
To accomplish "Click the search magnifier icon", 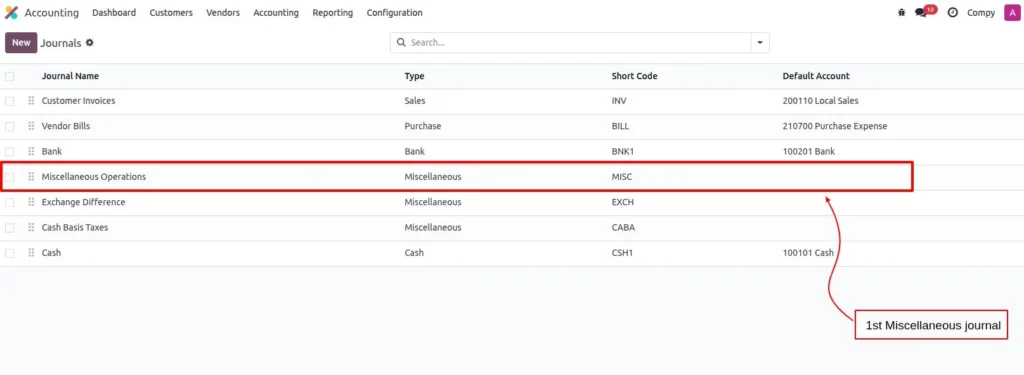I will click(402, 42).
